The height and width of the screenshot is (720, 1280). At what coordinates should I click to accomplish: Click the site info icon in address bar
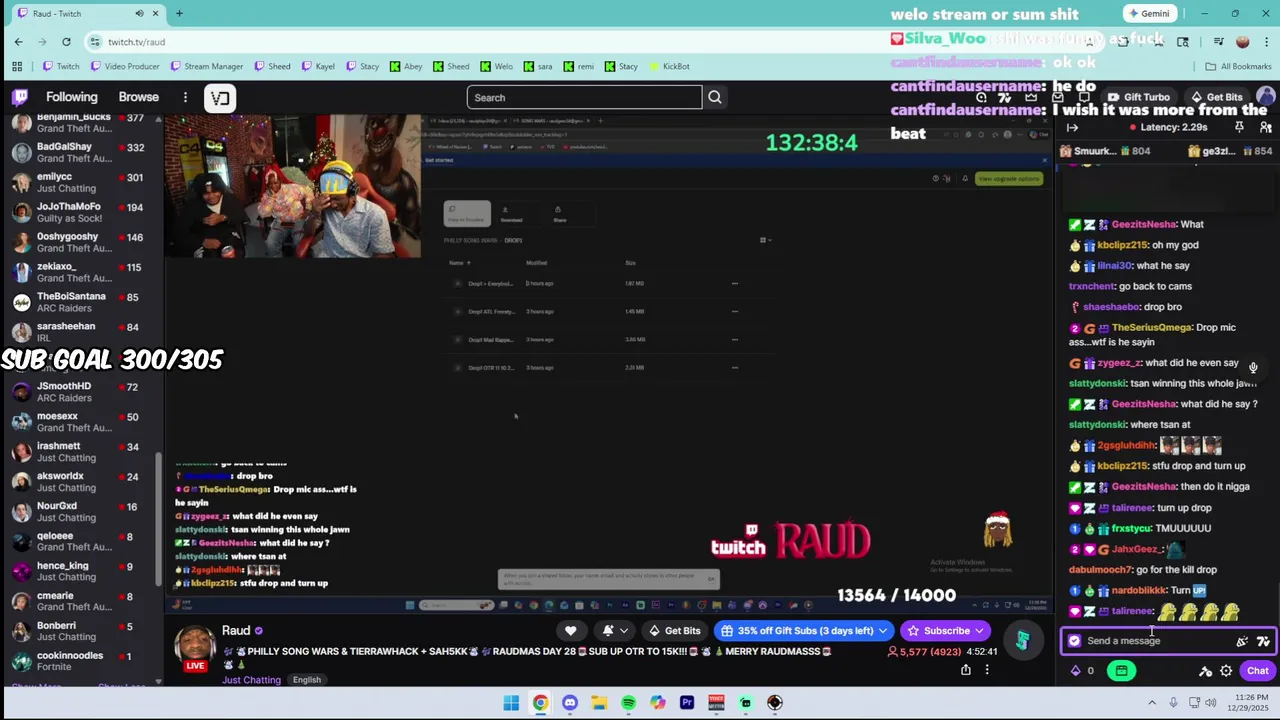point(95,41)
